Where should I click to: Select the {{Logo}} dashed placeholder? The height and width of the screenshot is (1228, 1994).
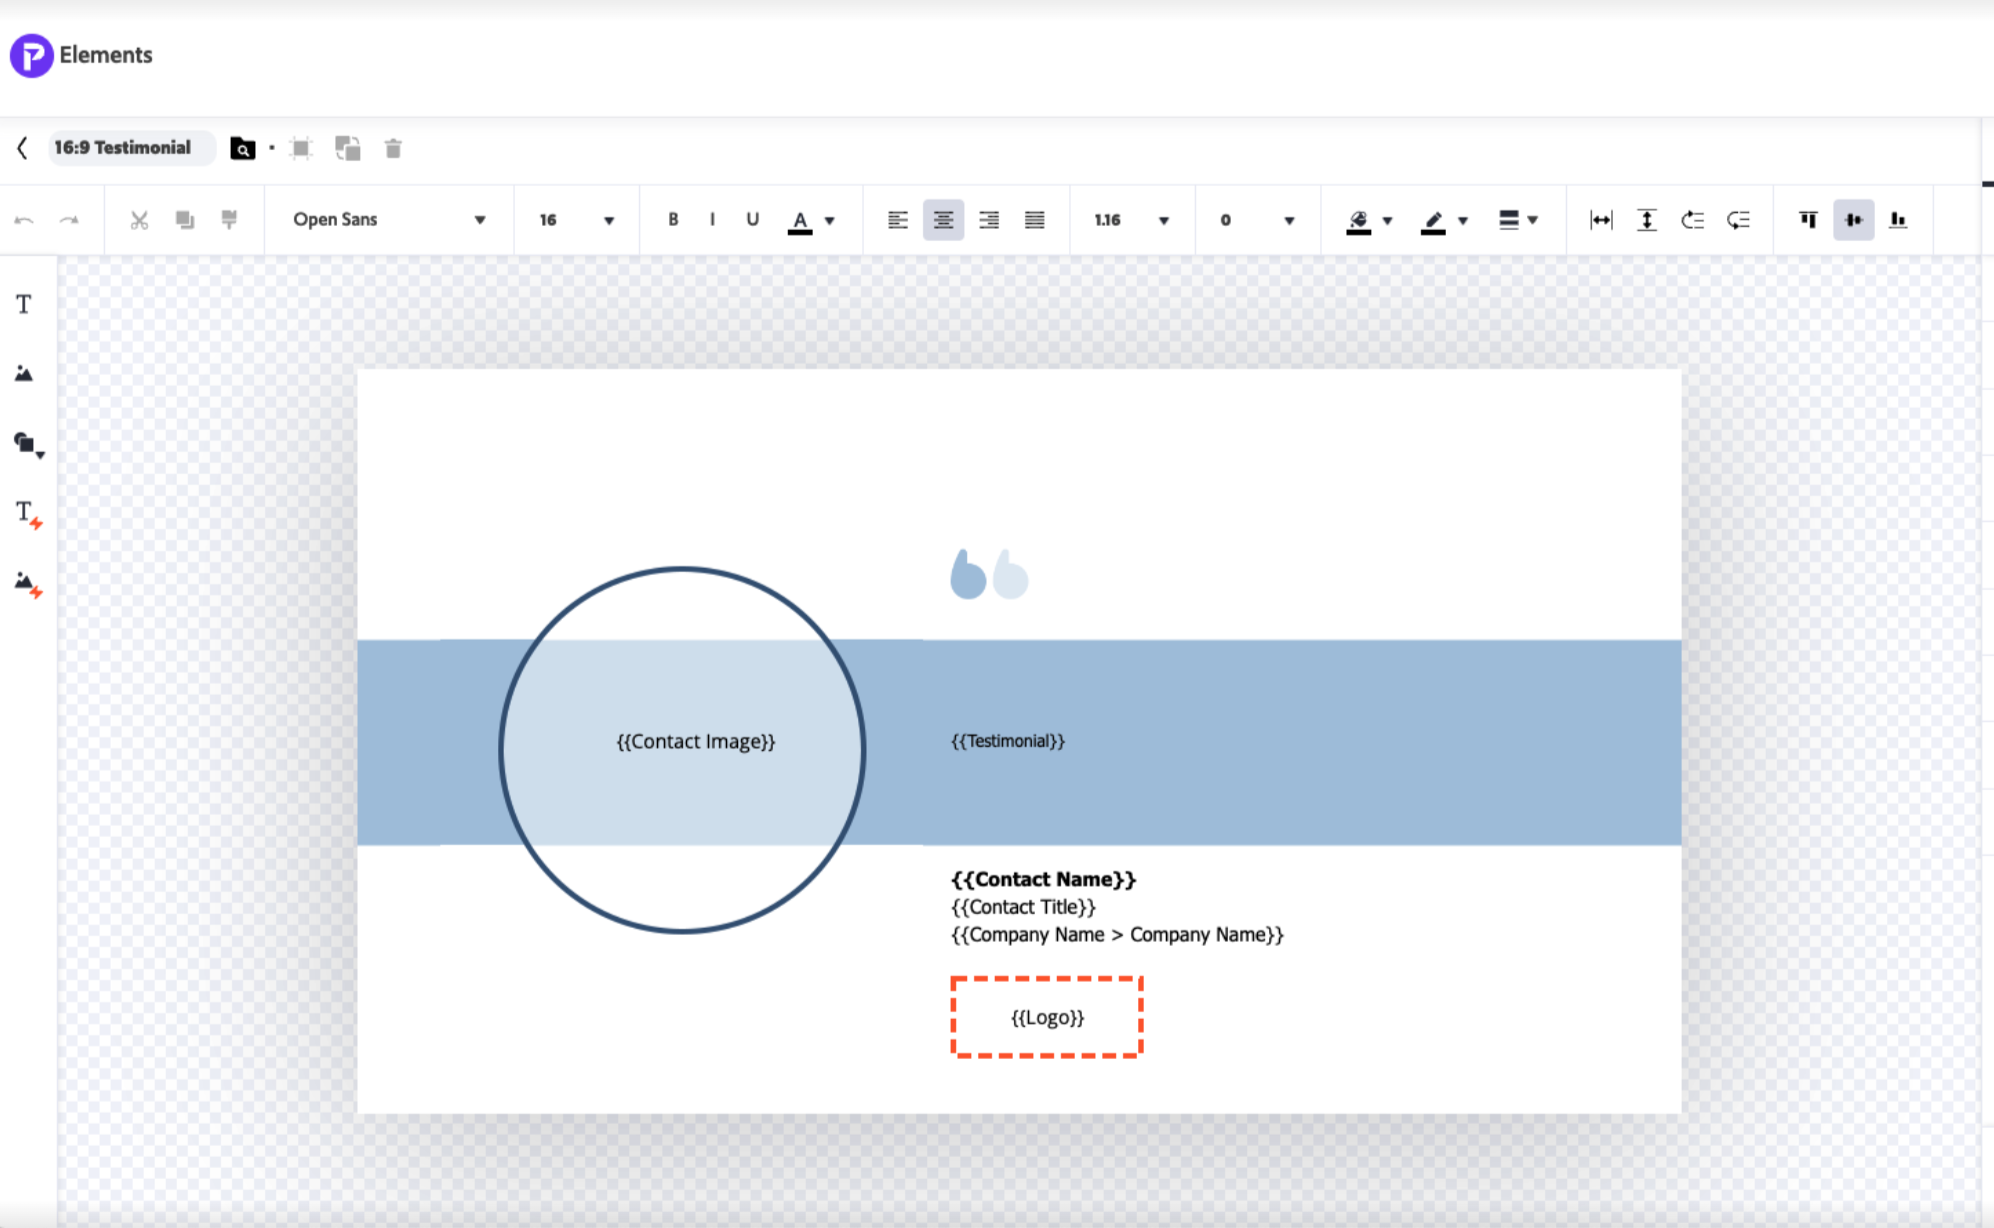tap(1047, 1017)
